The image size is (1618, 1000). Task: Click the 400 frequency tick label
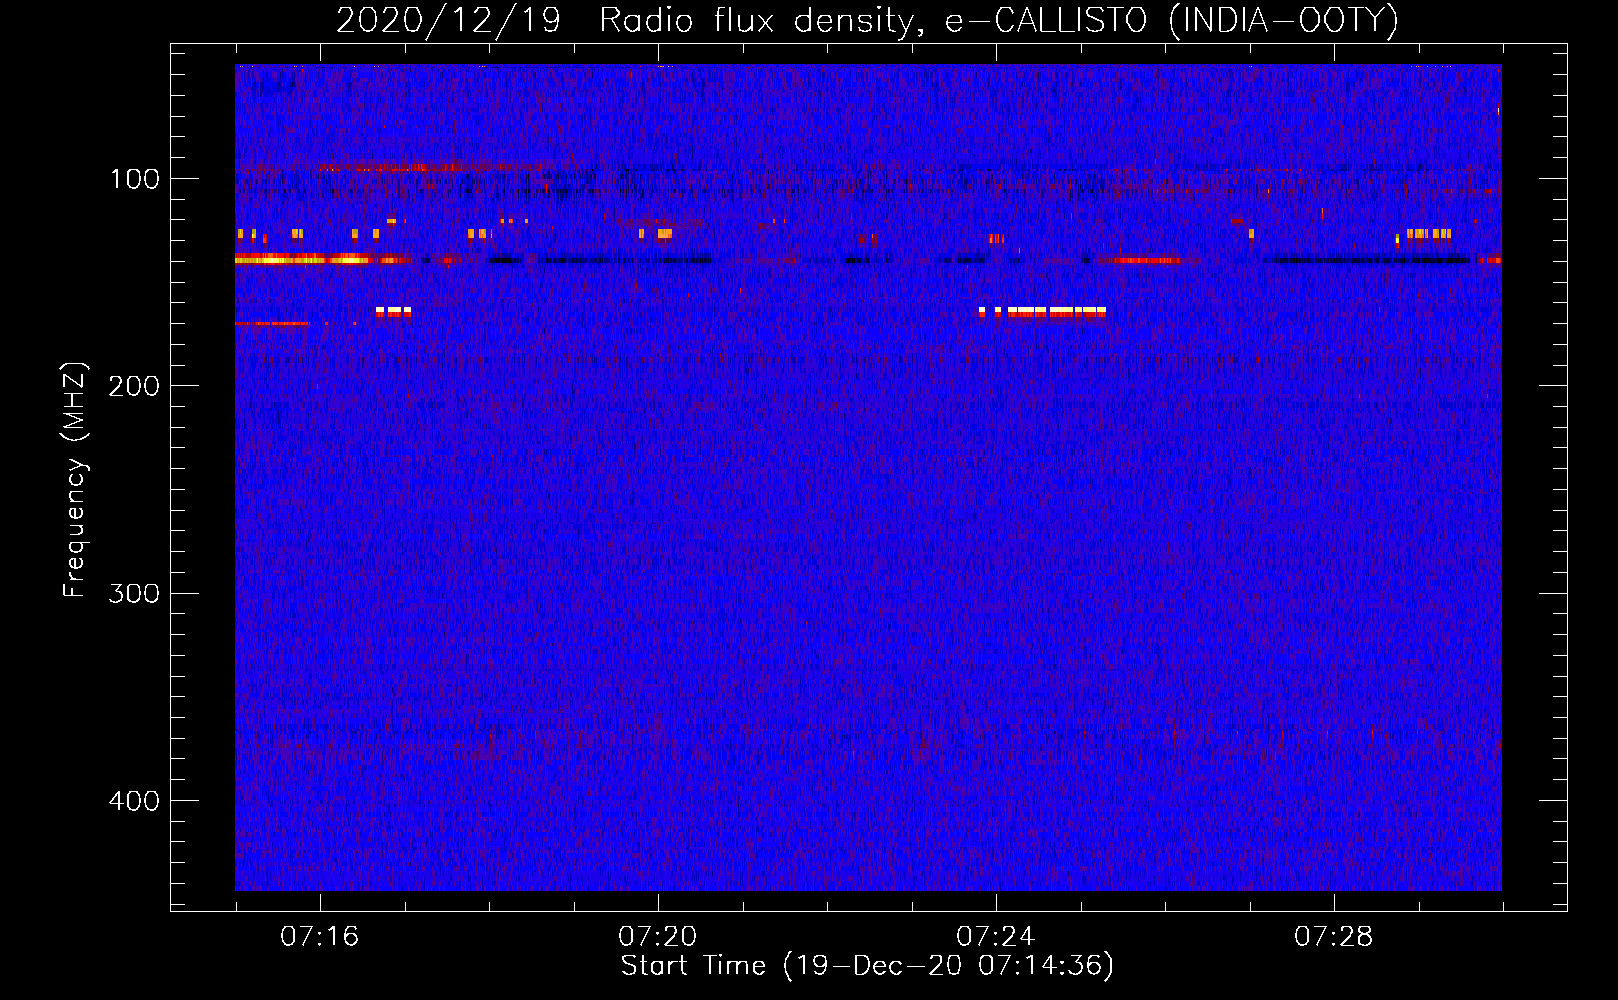(x=134, y=801)
